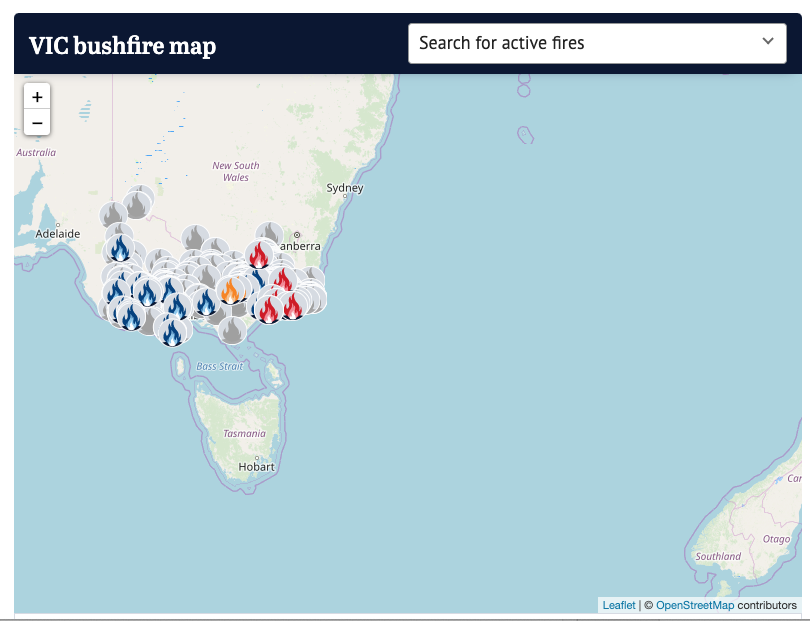Click the New South Wales label
810x621 pixels.
pos(236,172)
